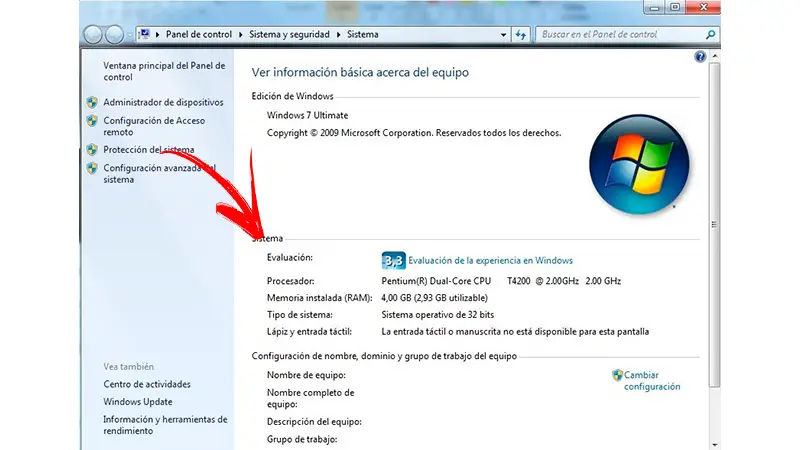Click the 'Grupo de trabajo:' label
This screenshot has width=800, height=450.
point(302,439)
